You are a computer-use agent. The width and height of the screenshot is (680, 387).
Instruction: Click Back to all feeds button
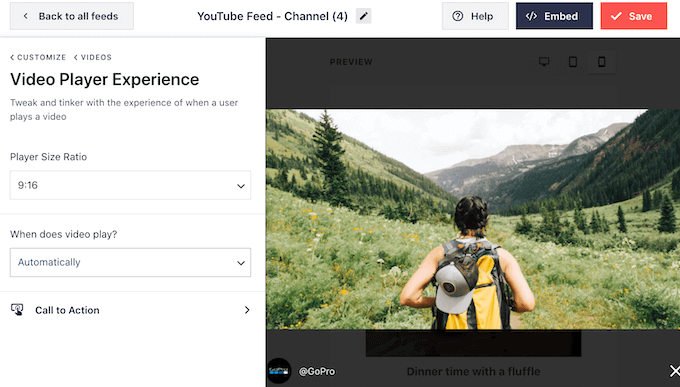[72, 16]
